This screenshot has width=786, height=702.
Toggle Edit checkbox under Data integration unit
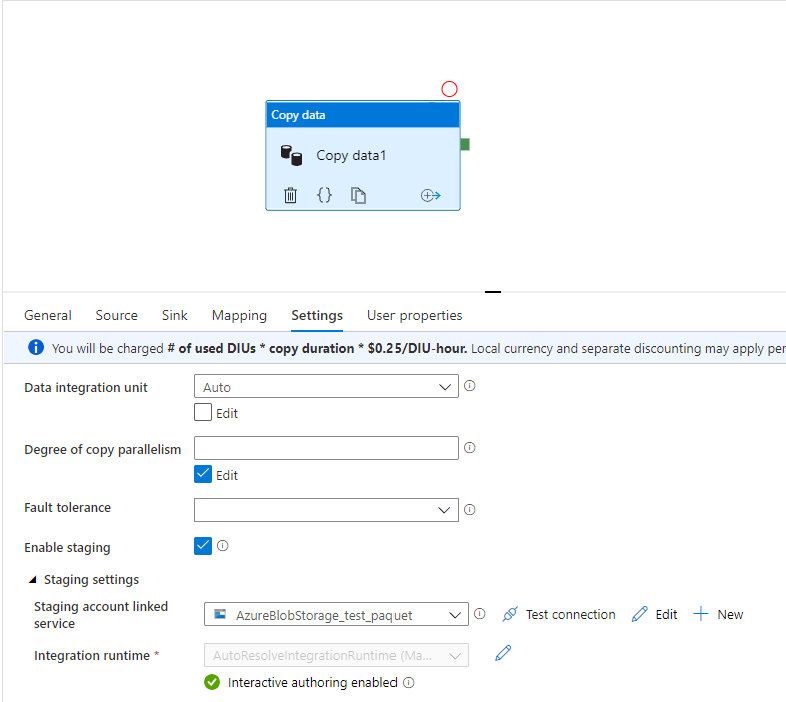coord(203,412)
